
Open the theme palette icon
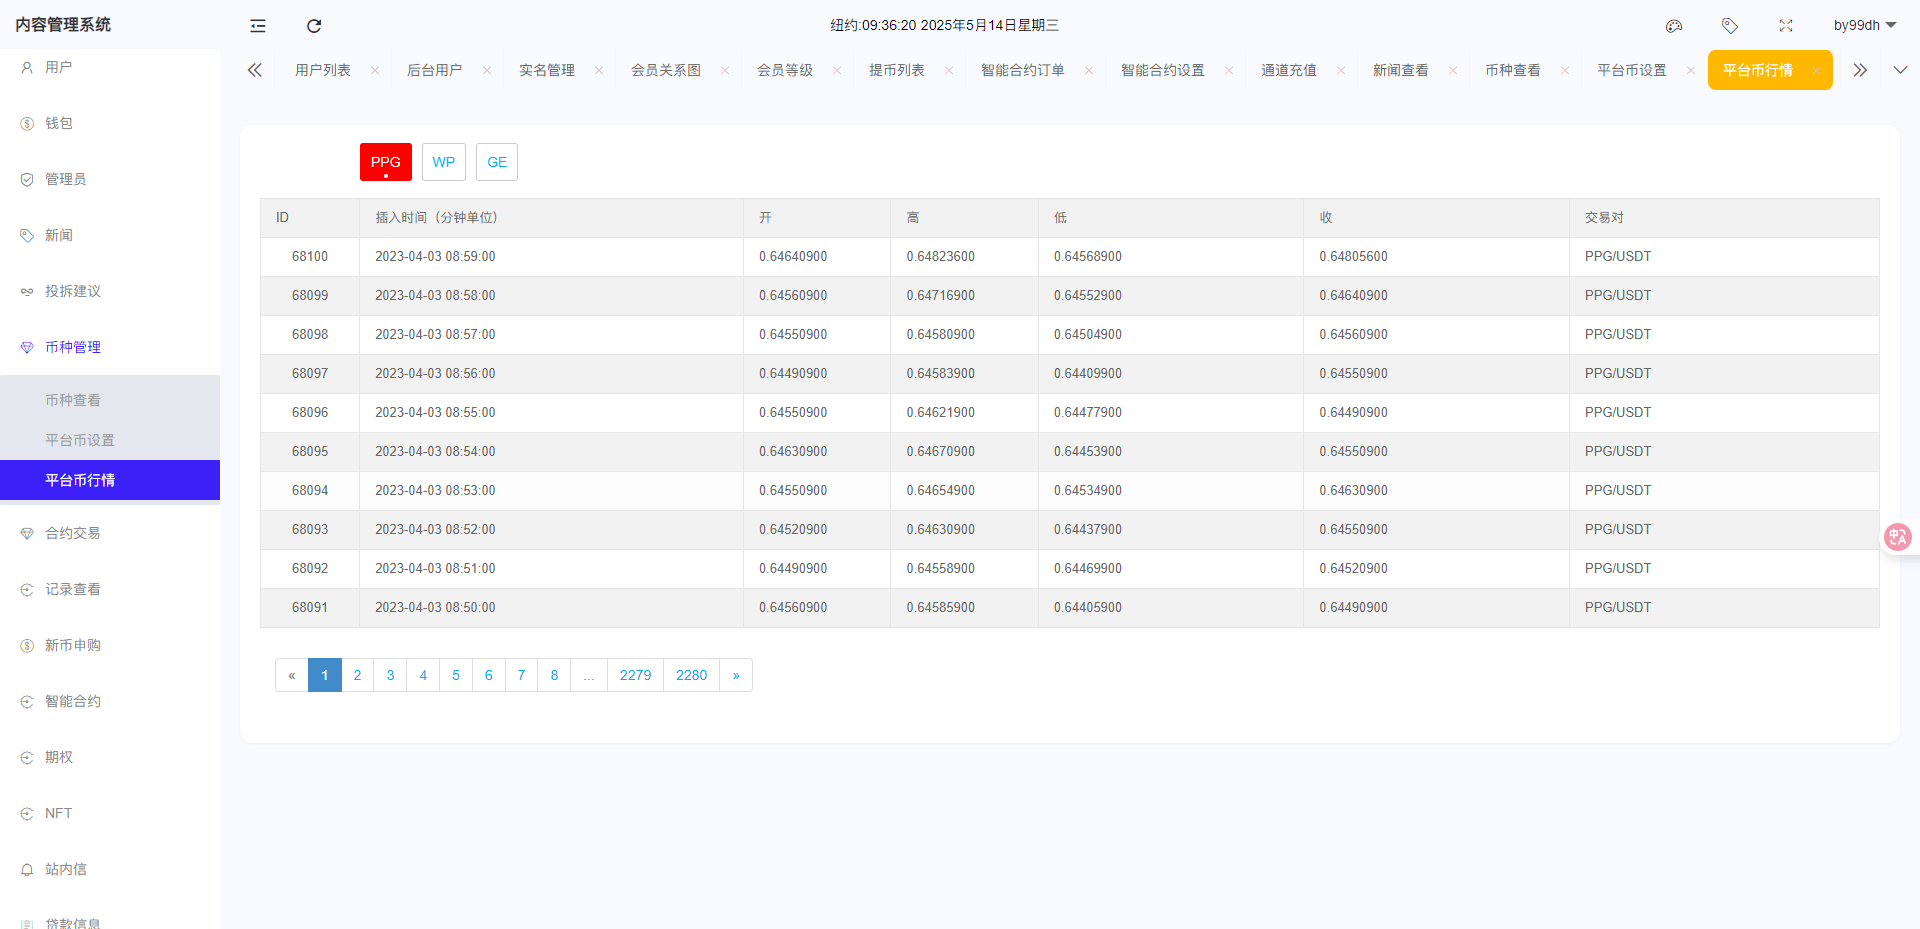pyautogui.click(x=1674, y=25)
